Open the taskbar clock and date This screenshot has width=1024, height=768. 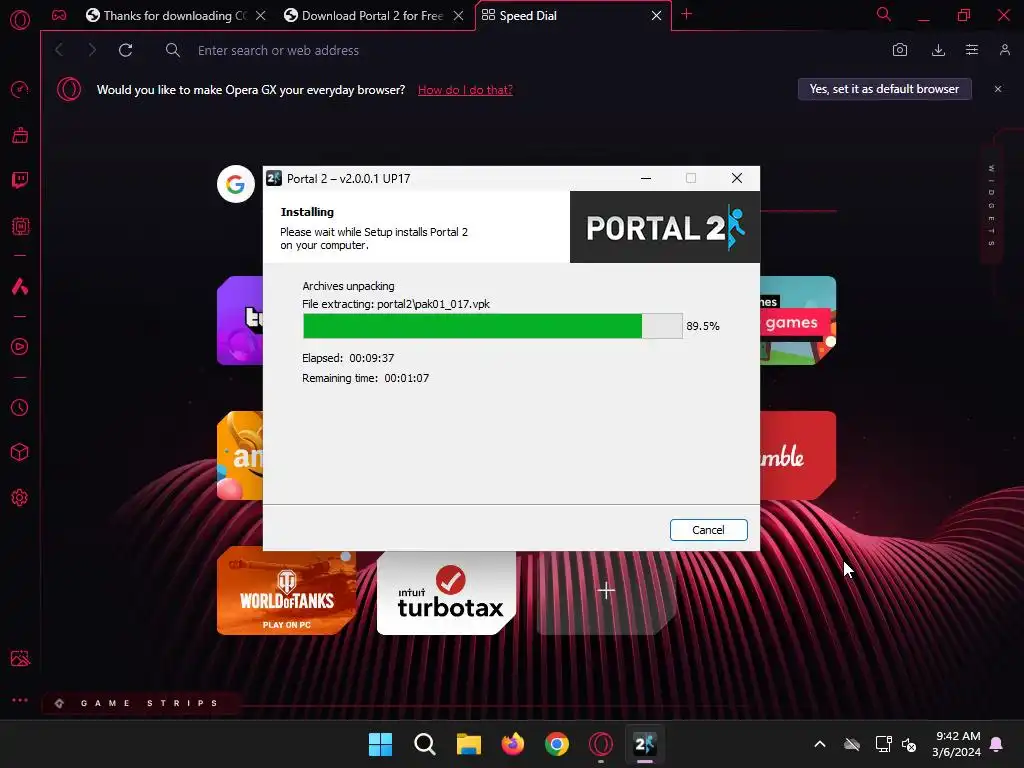[957, 744]
